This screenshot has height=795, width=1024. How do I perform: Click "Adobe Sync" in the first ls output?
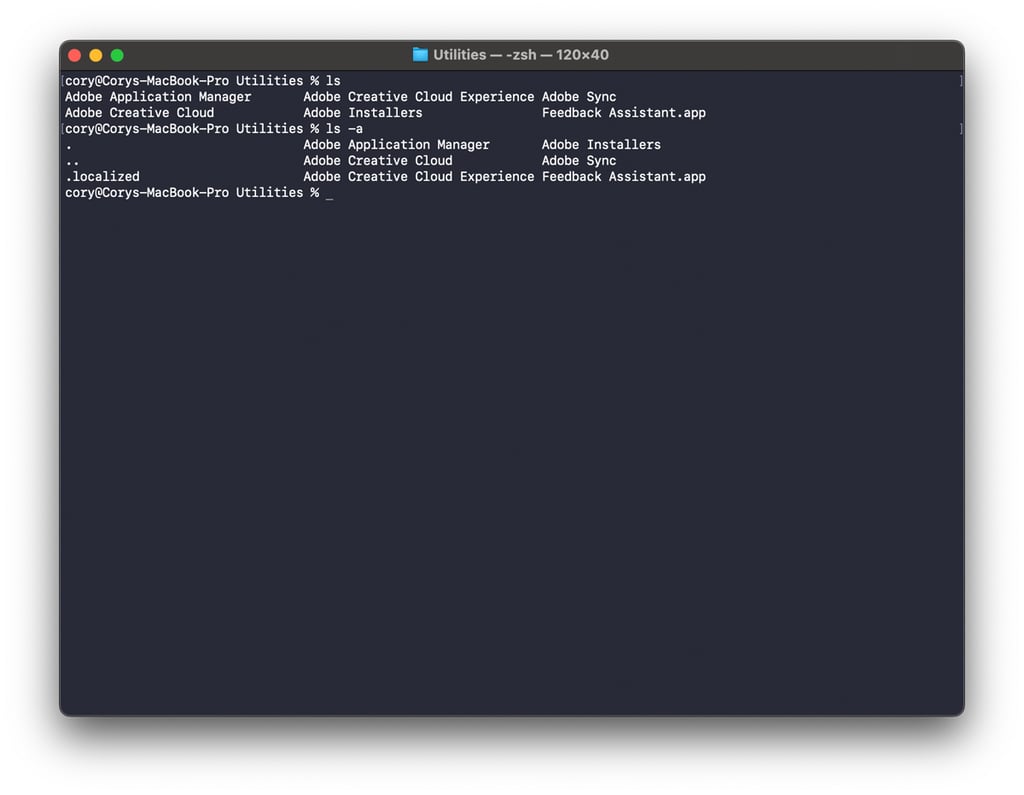coord(578,96)
